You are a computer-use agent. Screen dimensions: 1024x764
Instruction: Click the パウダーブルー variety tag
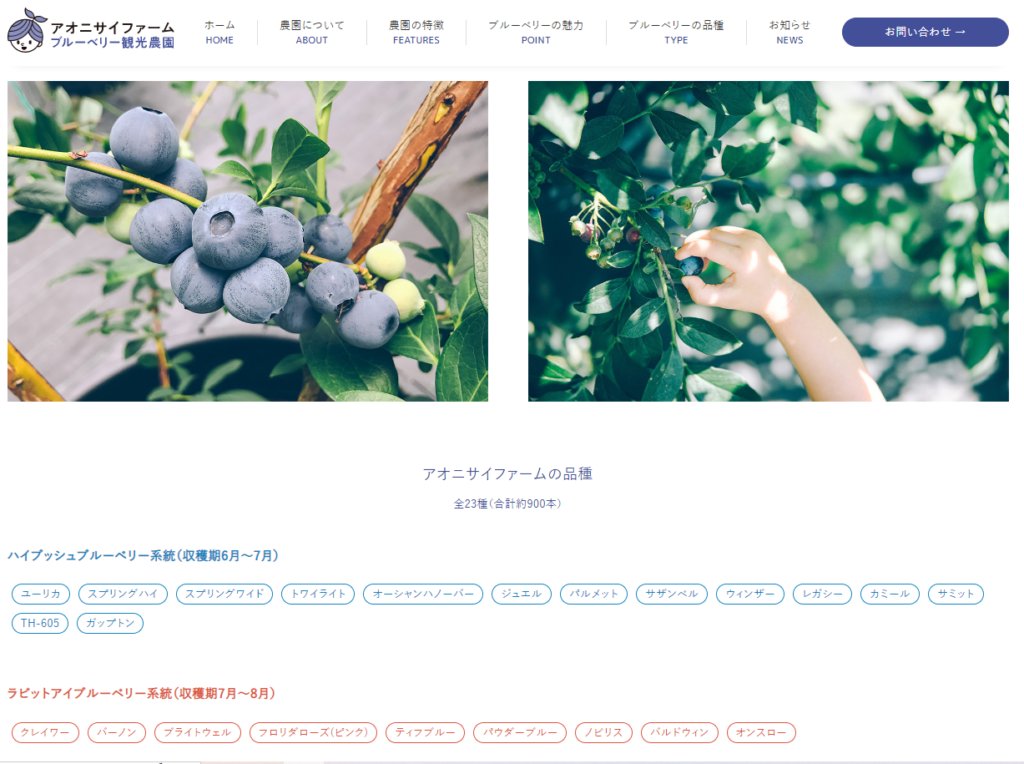[520, 732]
